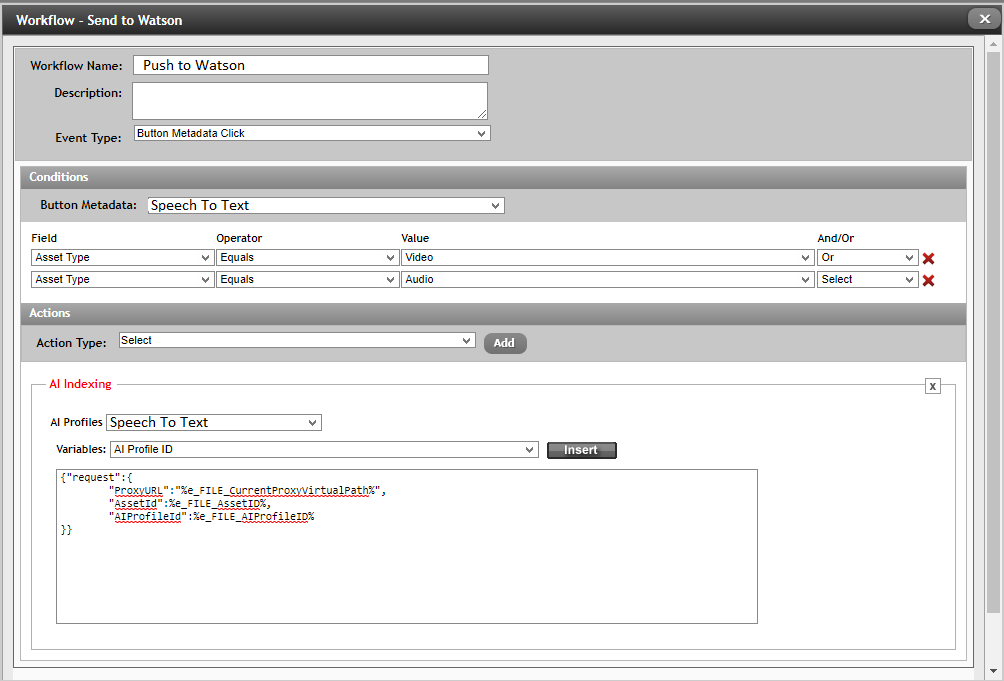Click the Field column header
The width and height of the screenshot is (1004, 681).
[x=44, y=238]
